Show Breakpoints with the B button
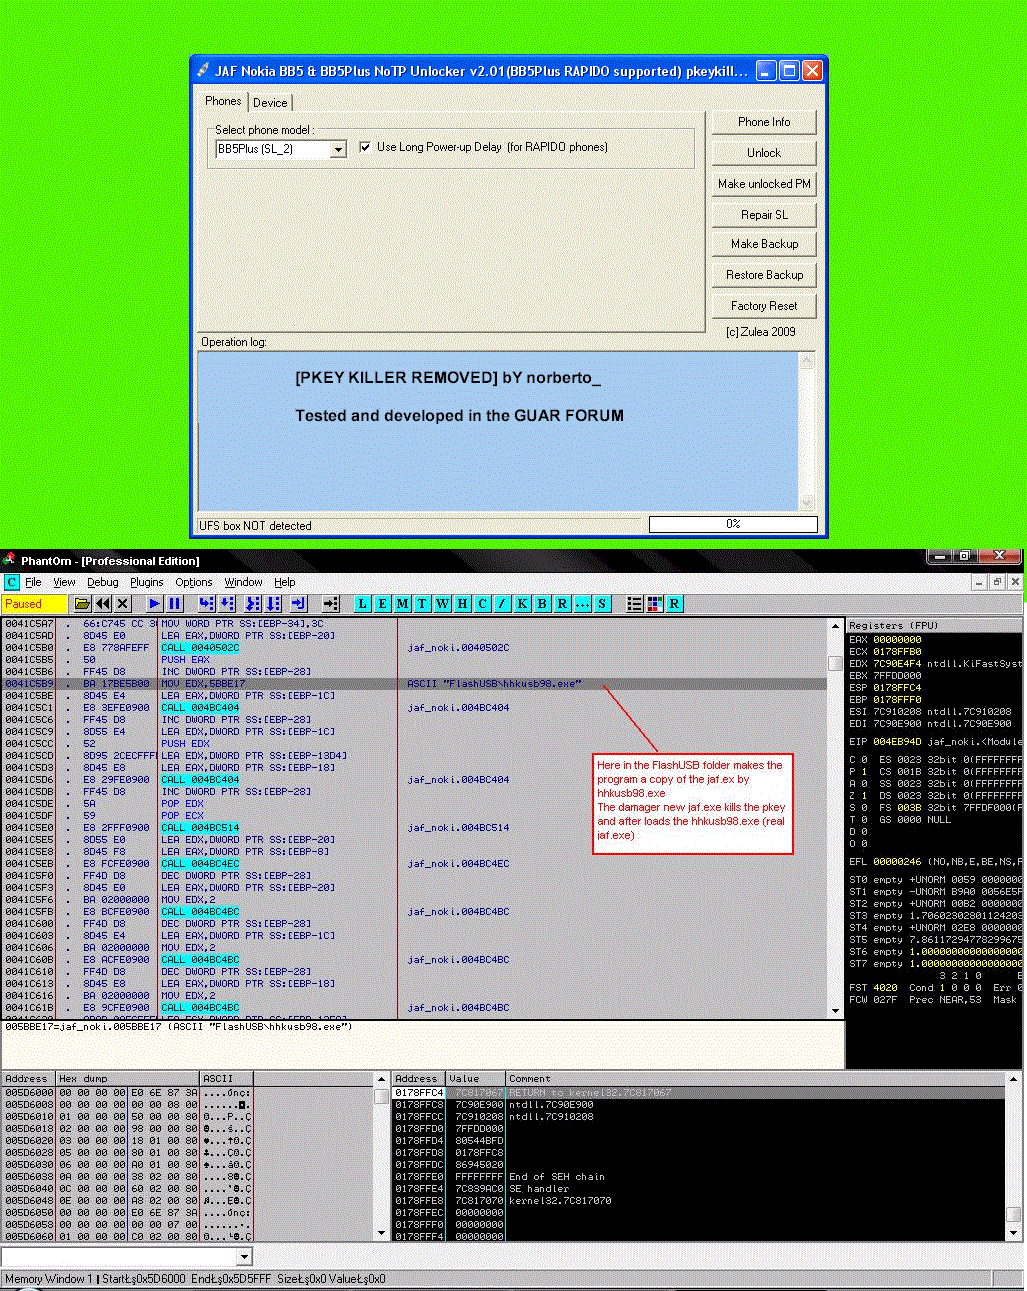The image size is (1027, 1291). pyautogui.click(x=542, y=604)
